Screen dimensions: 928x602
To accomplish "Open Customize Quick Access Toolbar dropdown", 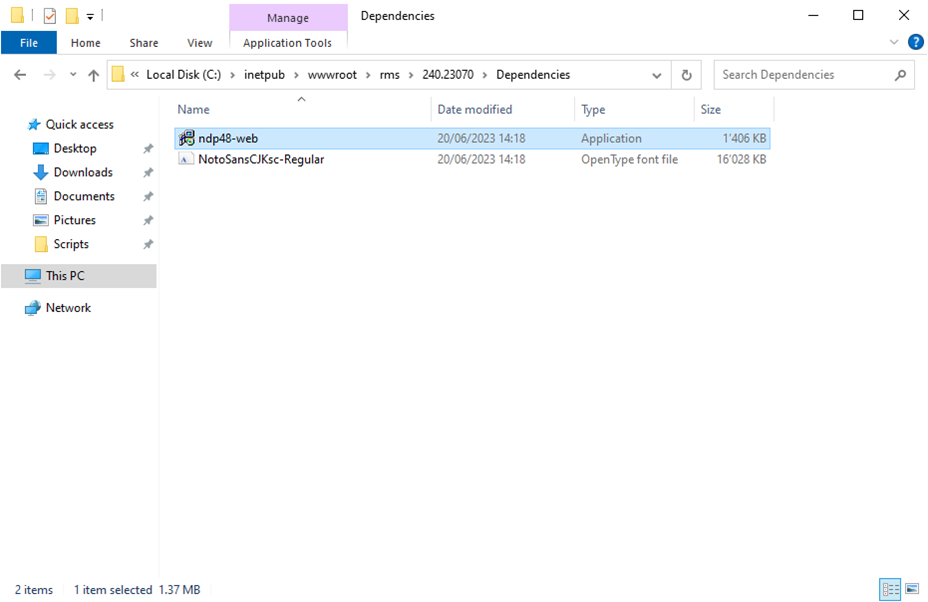I will click(x=90, y=16).
